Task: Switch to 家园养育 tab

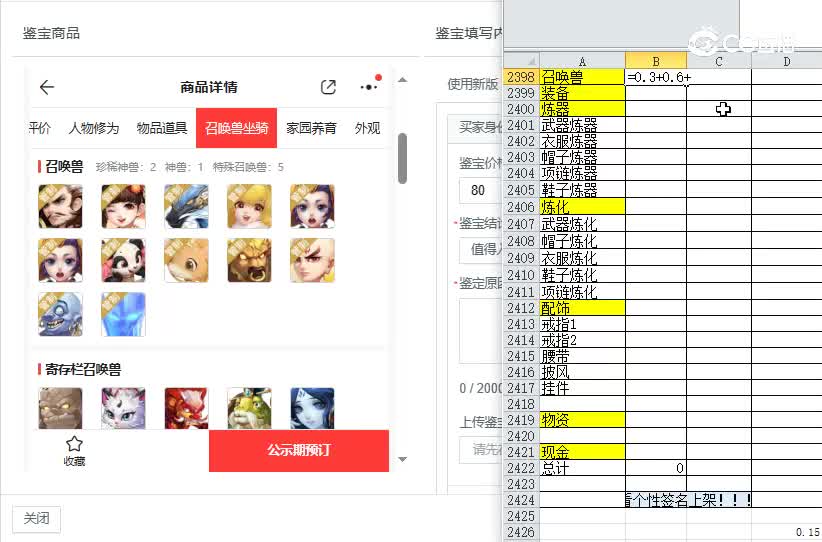Action: (x=311, y=128)
